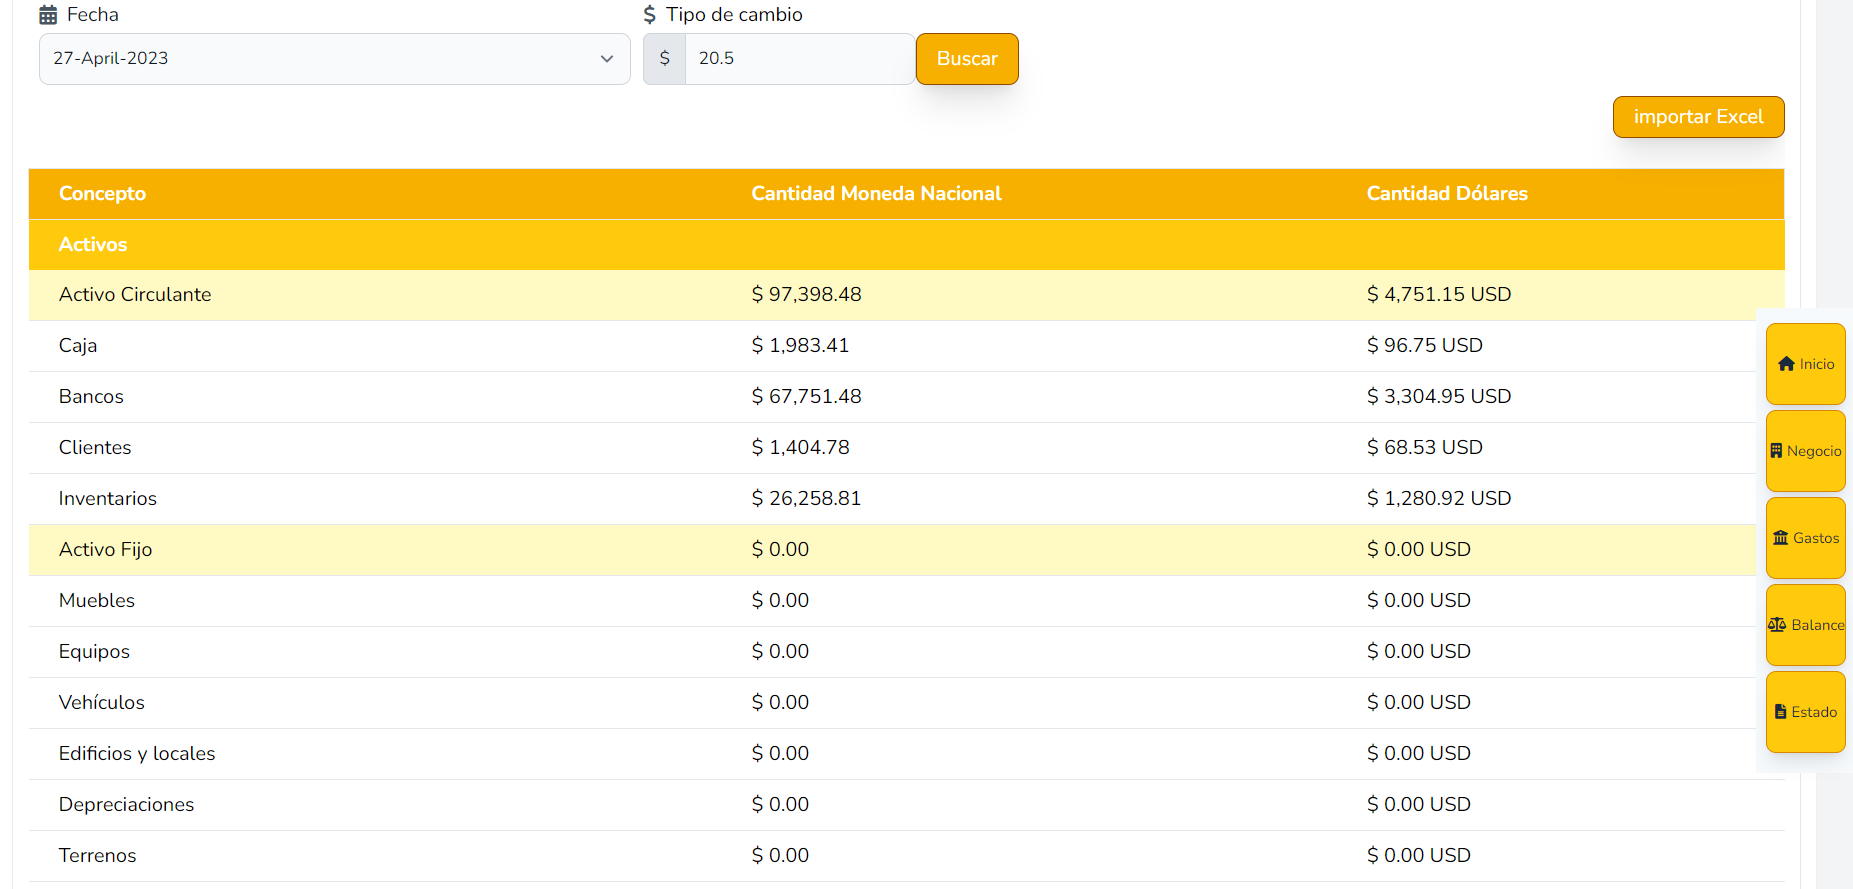Image resolution: width=1853 pixels, height=889 pixels.
Task: Select the Terrenos row label
Action: coord(97,856)
